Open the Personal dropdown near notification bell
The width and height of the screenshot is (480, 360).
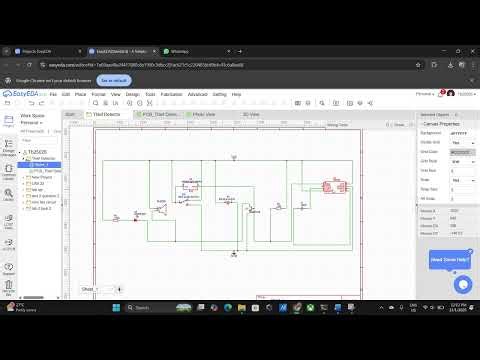point(425,94)
